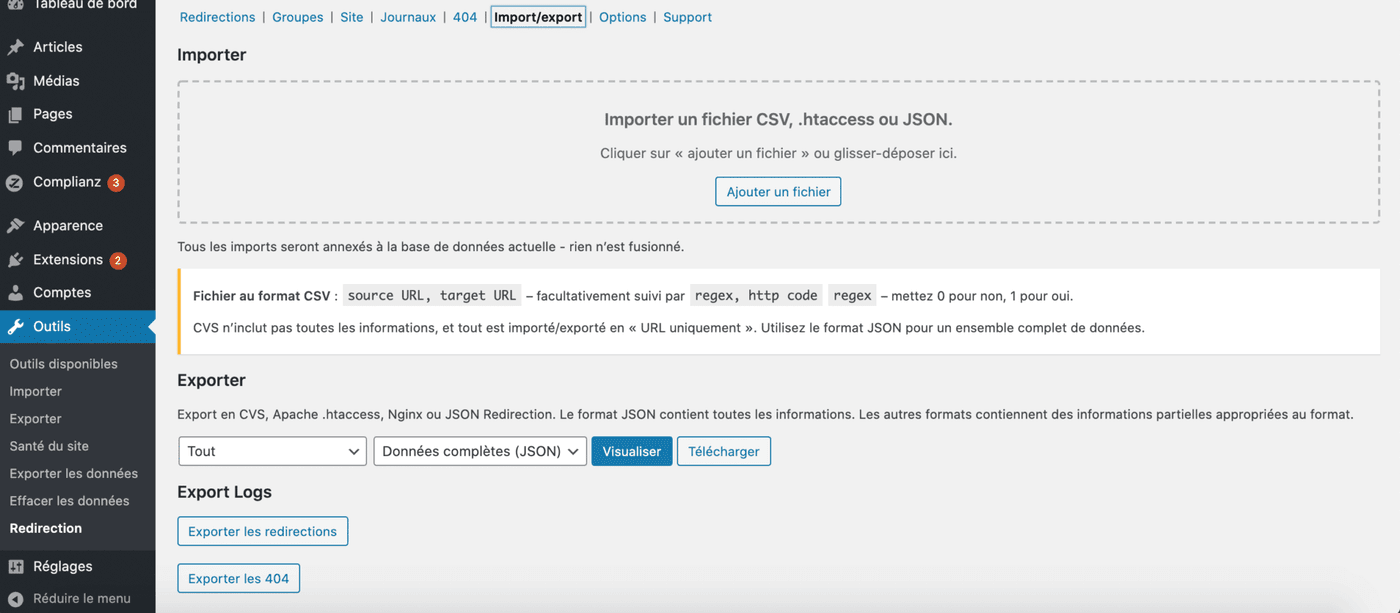Click the Médias icon in sidebar

tap(15, 81)
